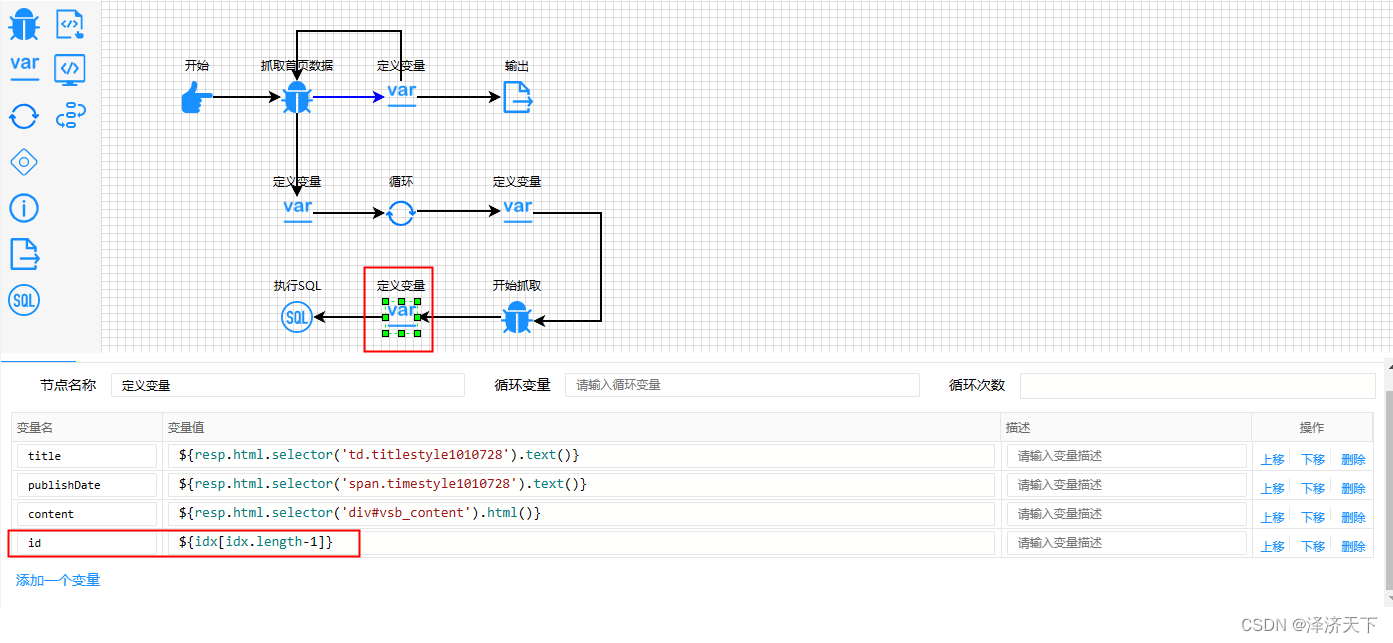Screen dimensions: 1393x643
Task: Focus the 循环次数 input field
Action: [1197, 385]
